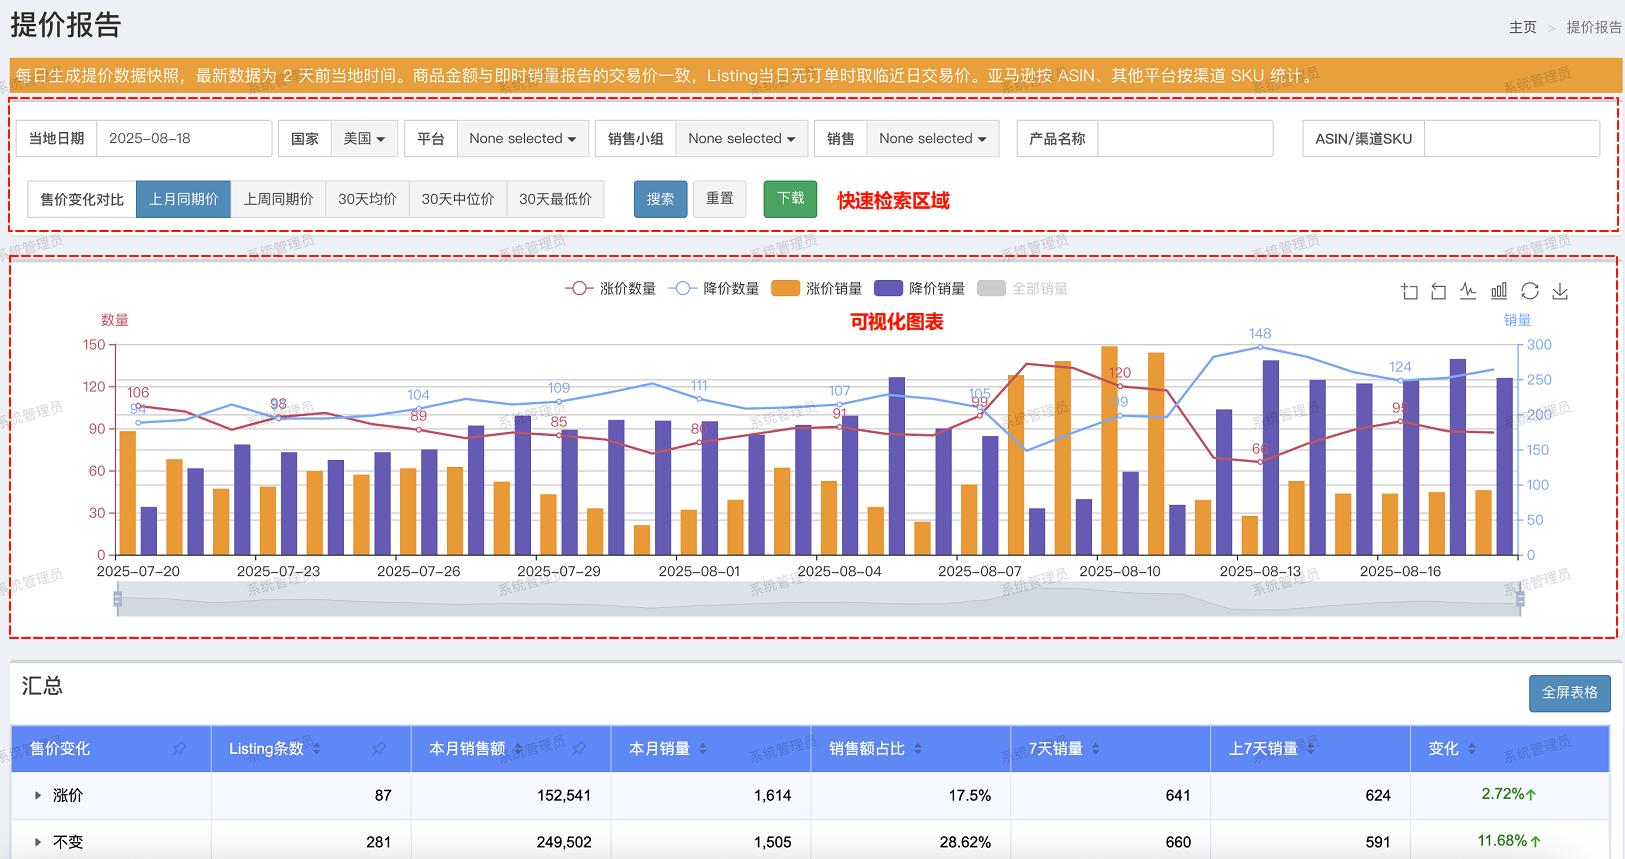Image resolution: width=1625 pixels, height=859 pixels.
Task: Switch chart to line view icon
Action: (1468, 291)
